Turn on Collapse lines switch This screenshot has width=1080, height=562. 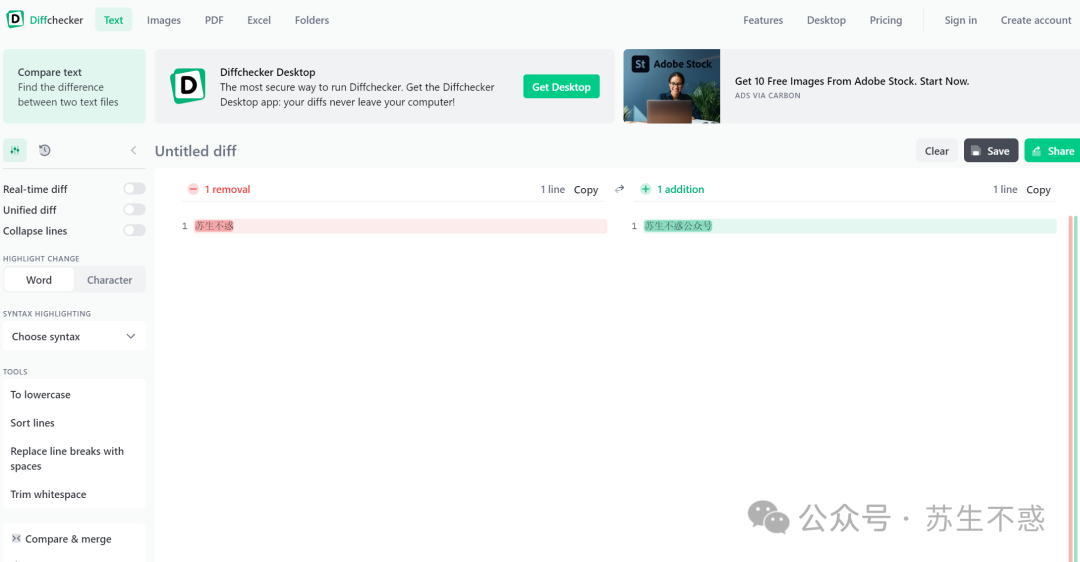click(134, 230)
